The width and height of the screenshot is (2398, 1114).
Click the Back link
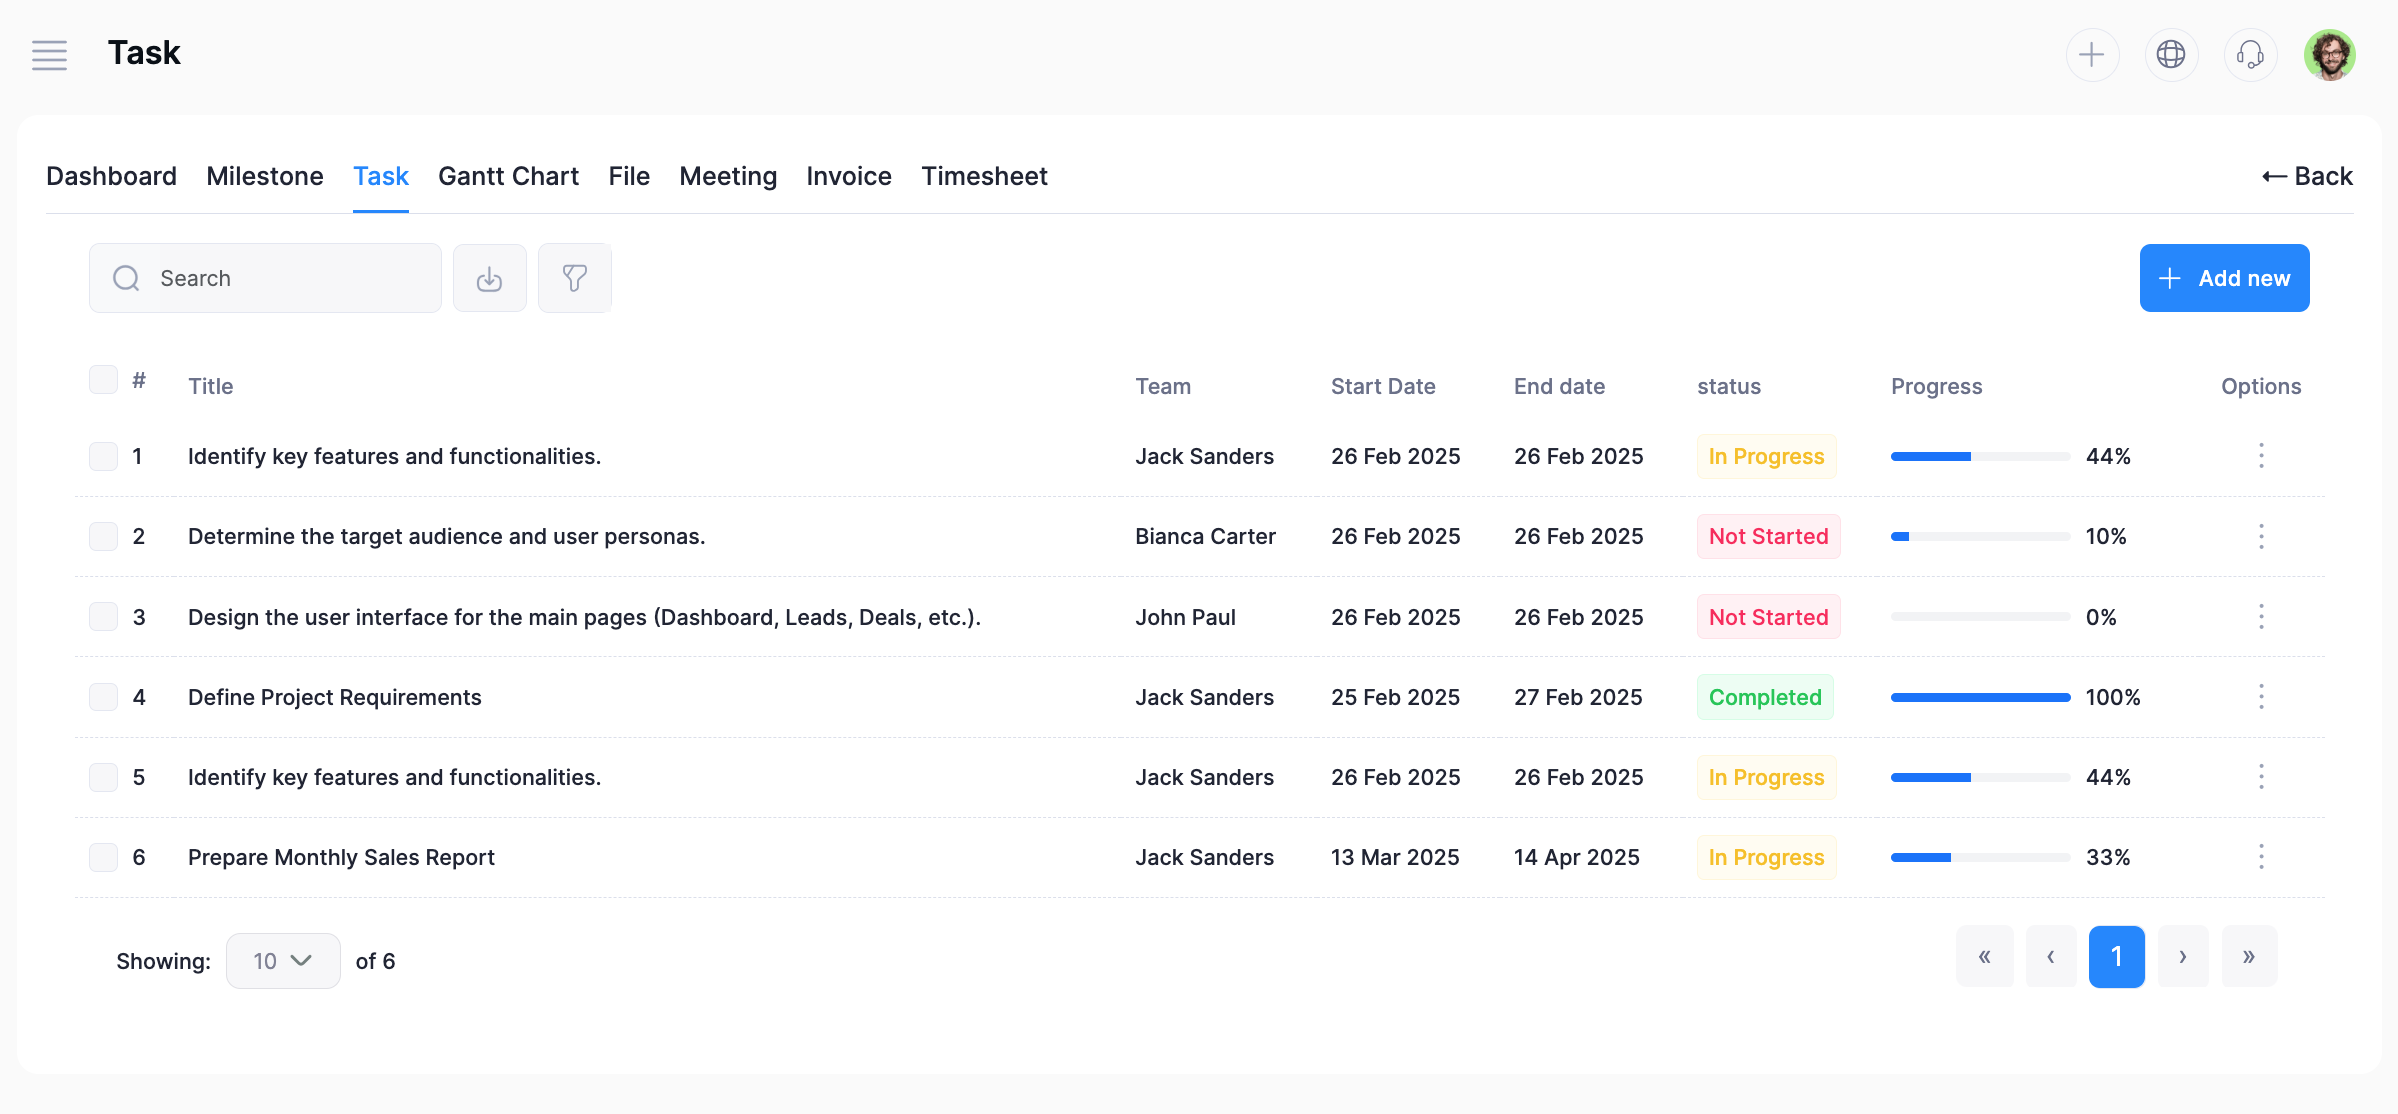[x=2307, y=177]
